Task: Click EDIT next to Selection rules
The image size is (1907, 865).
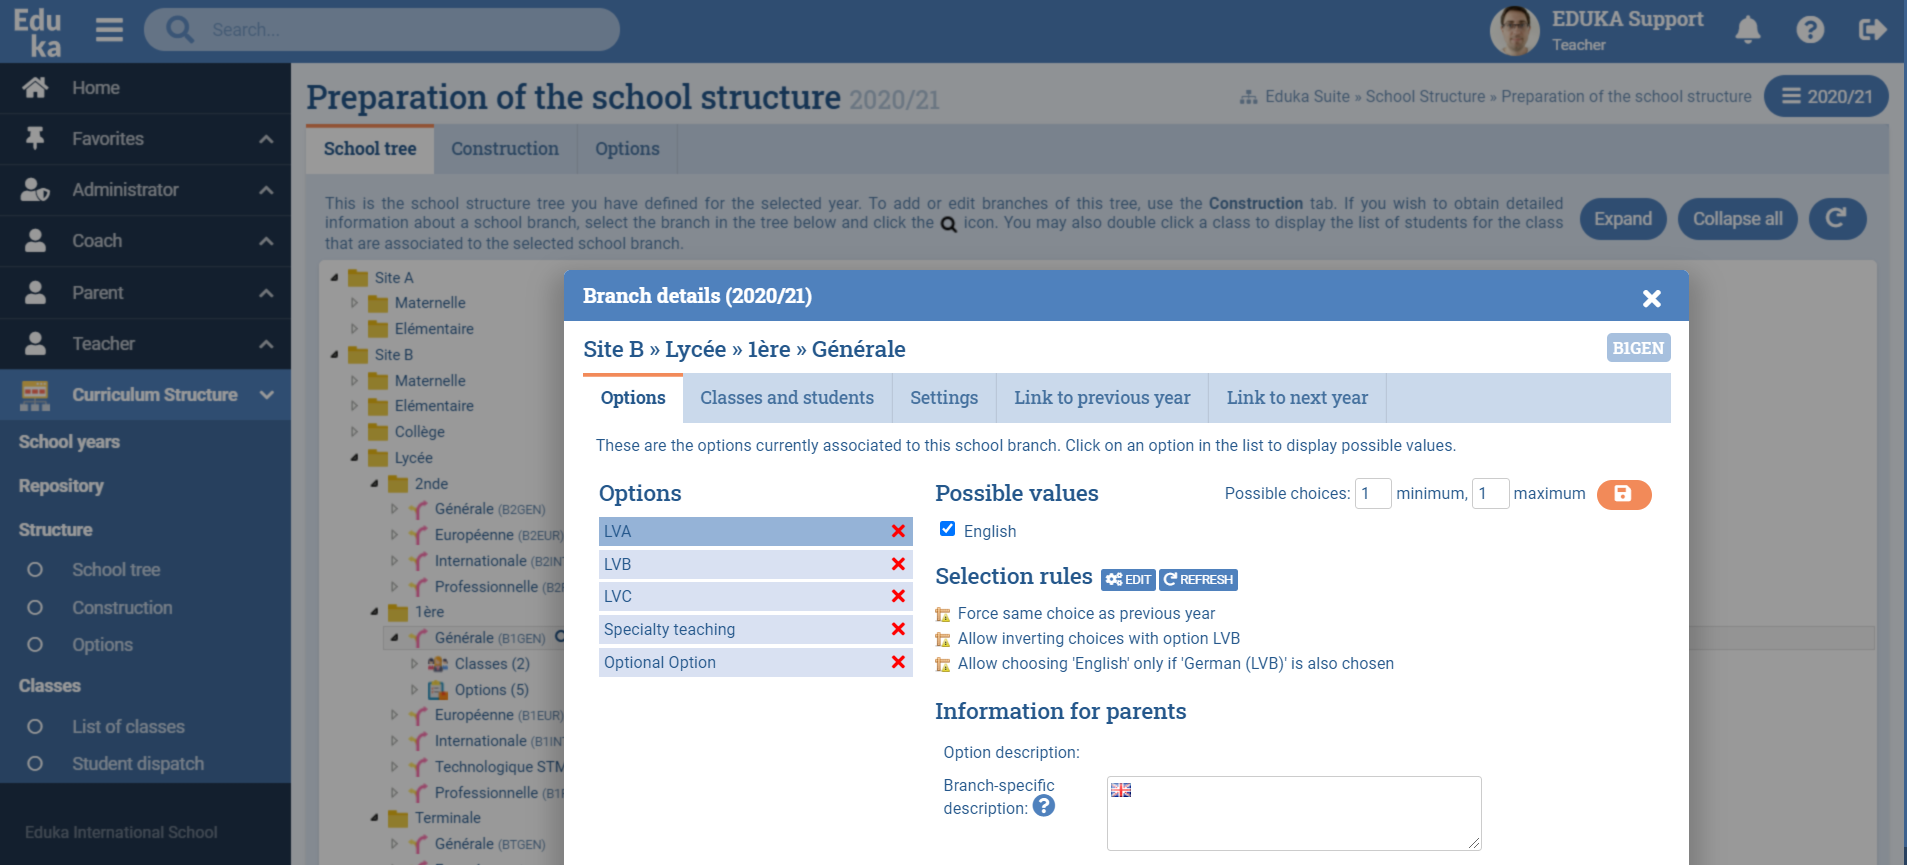Action: pyautogui.click(x=1128, y=580)
